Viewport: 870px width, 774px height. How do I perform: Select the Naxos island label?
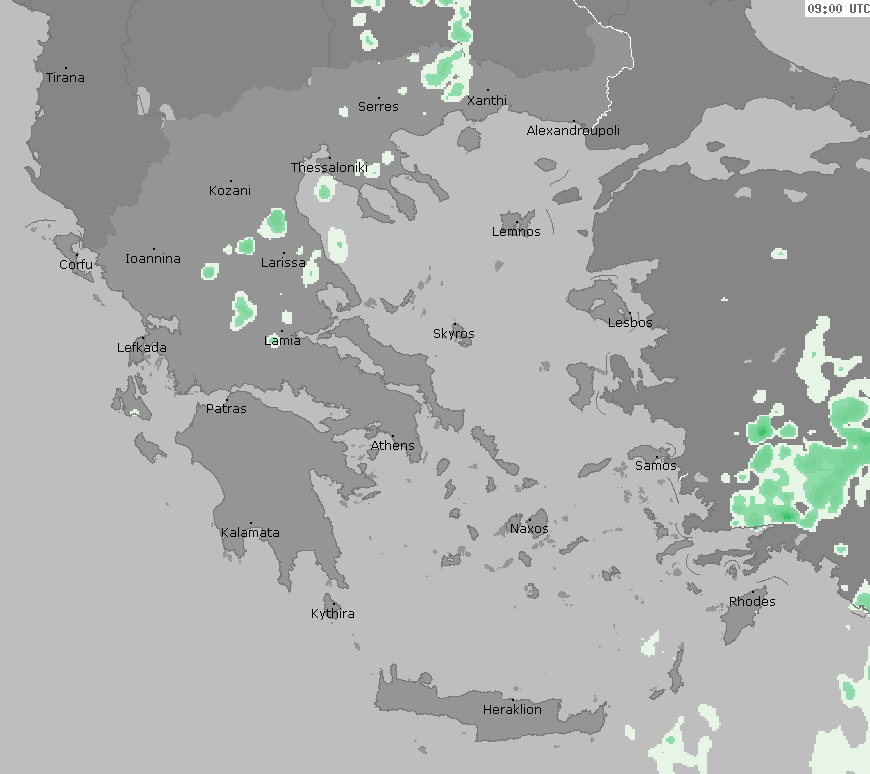[x=529, y=529]
